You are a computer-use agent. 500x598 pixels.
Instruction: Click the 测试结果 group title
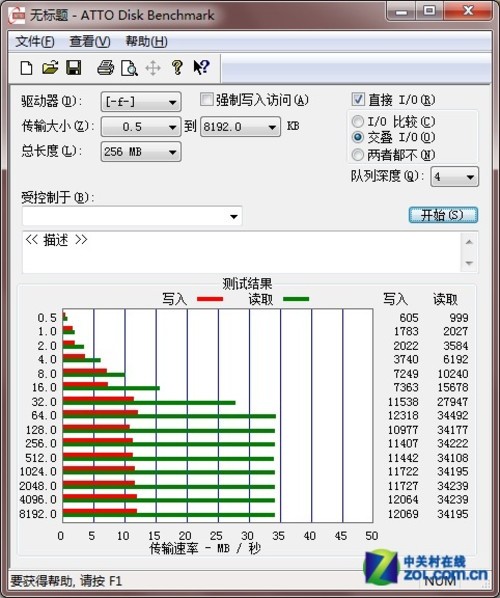point(248,284)
